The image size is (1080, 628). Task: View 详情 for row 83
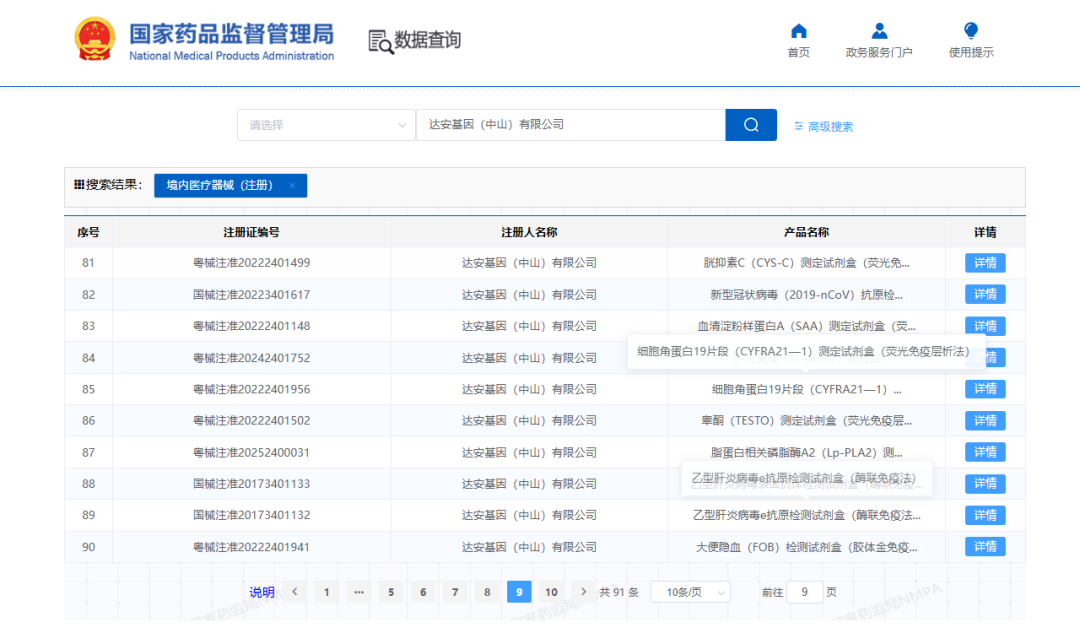click(985, 326)
